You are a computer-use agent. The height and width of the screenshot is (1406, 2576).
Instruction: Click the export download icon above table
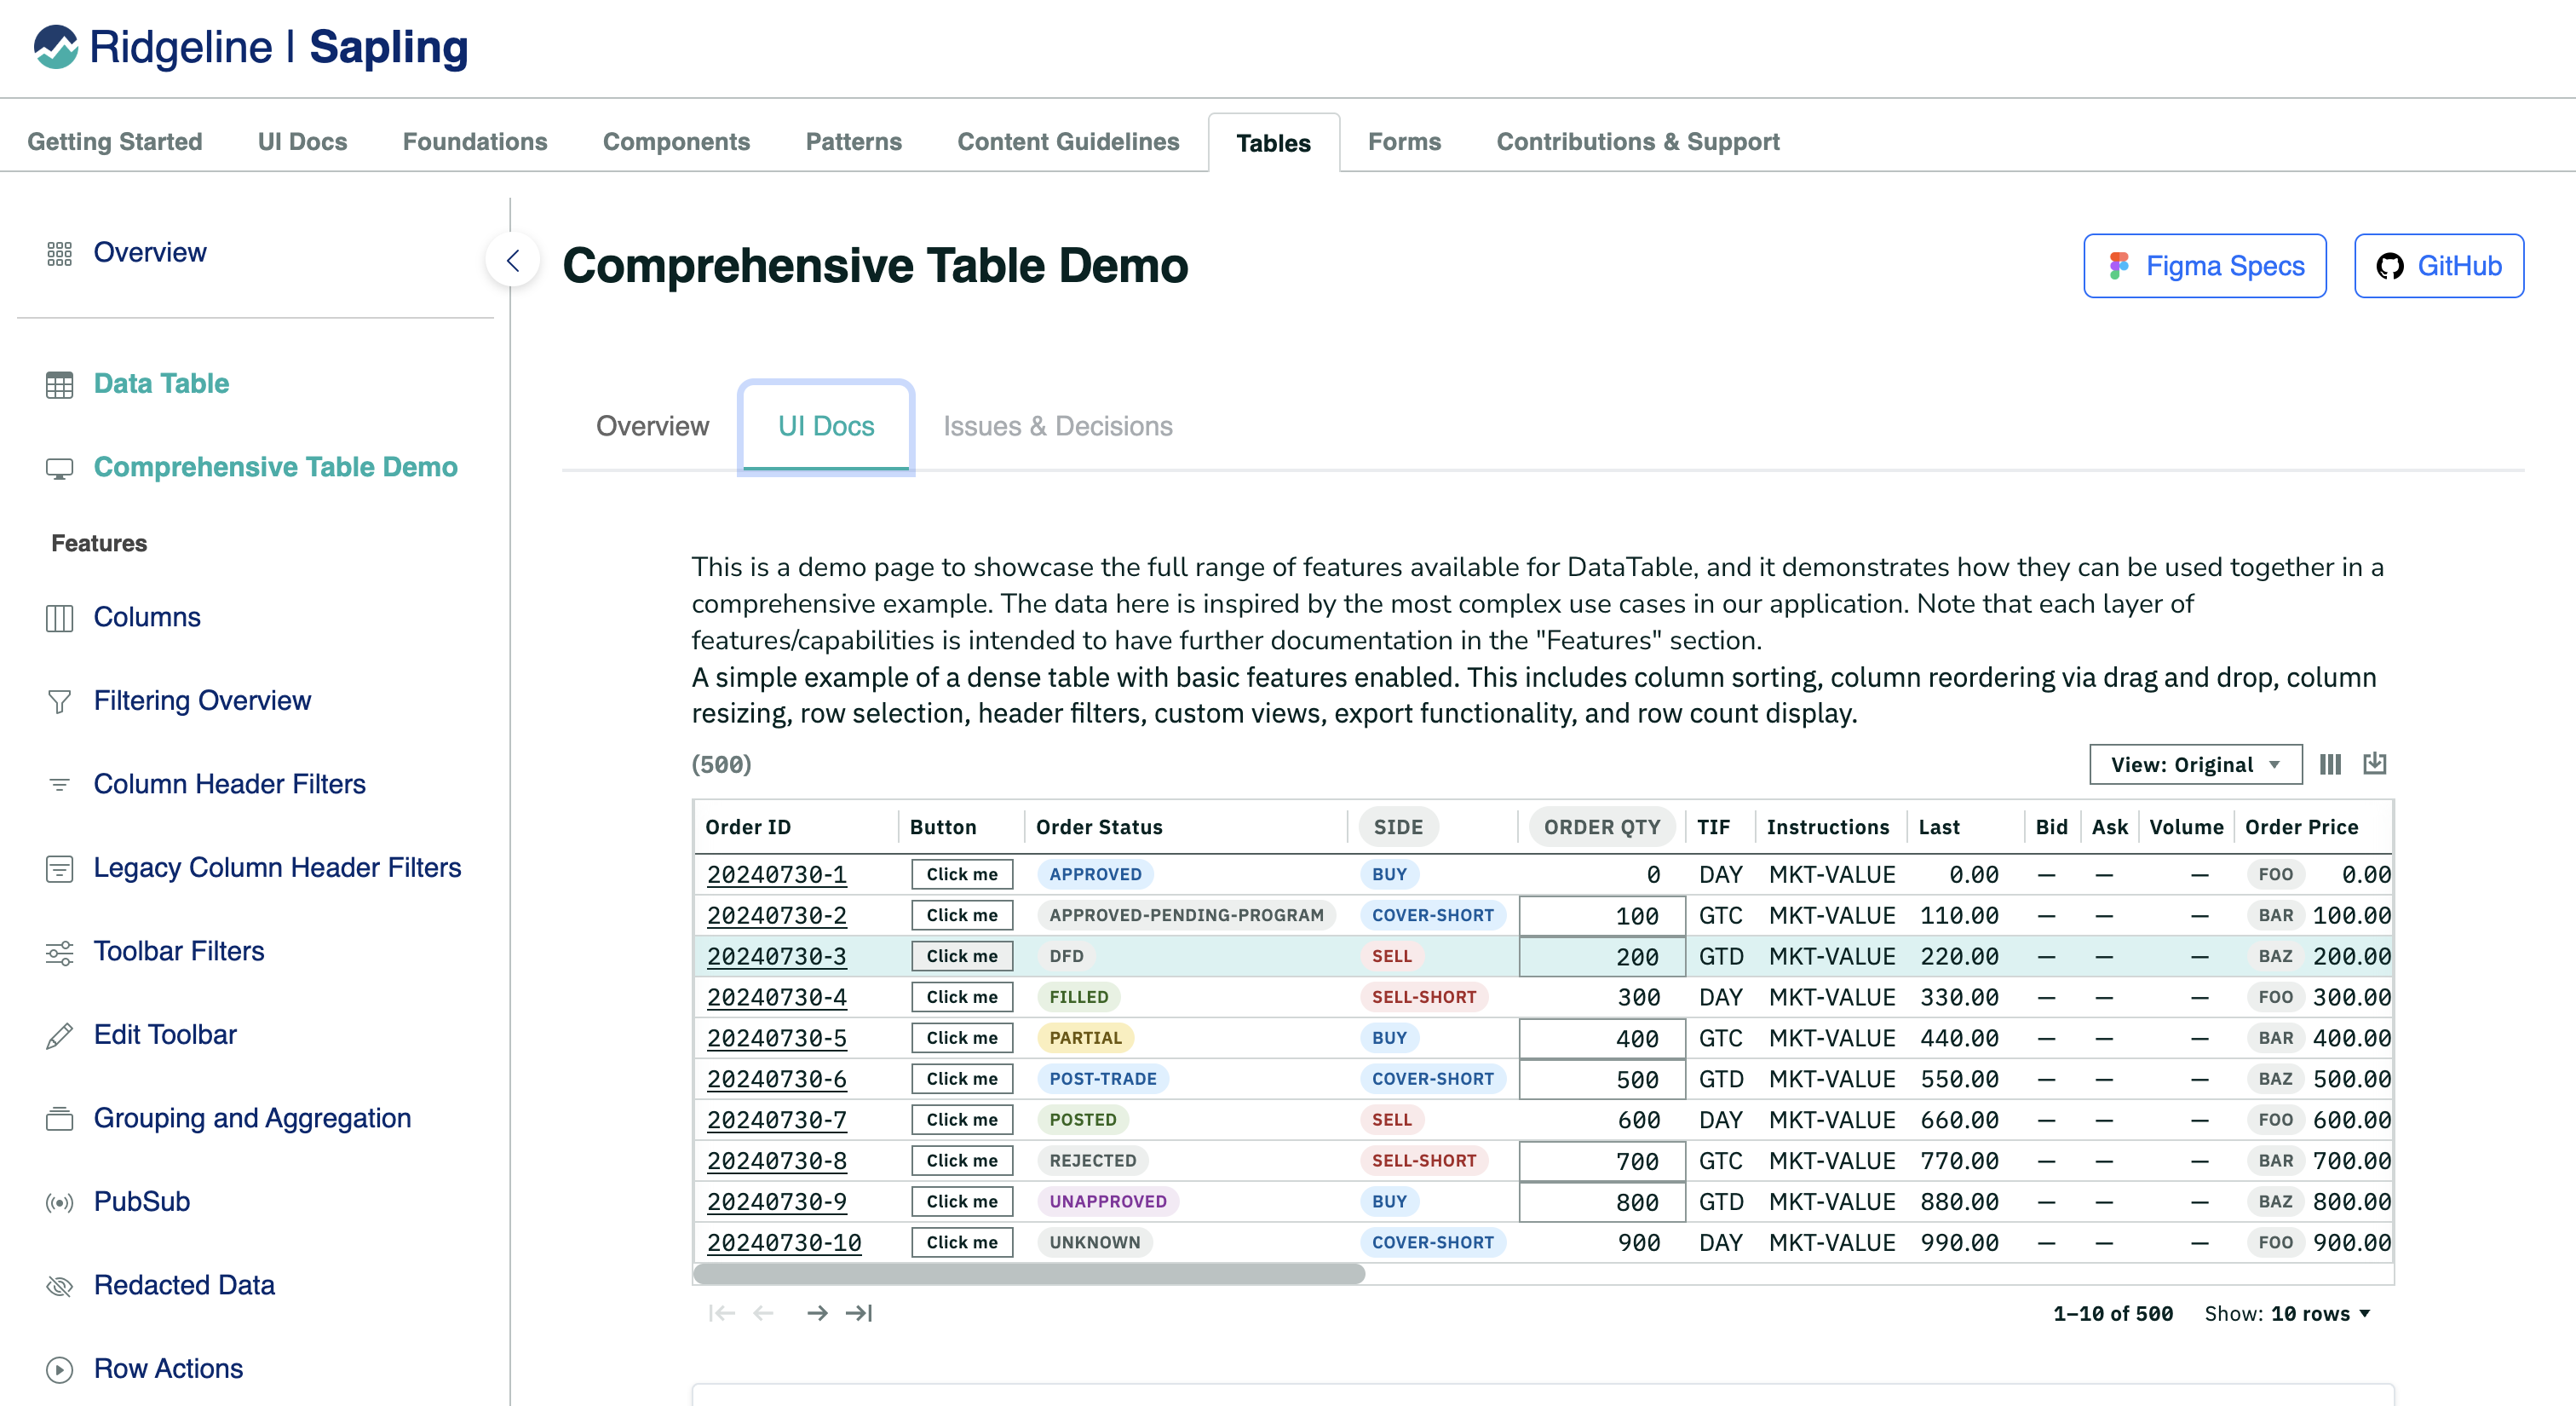click(2374, 764)
